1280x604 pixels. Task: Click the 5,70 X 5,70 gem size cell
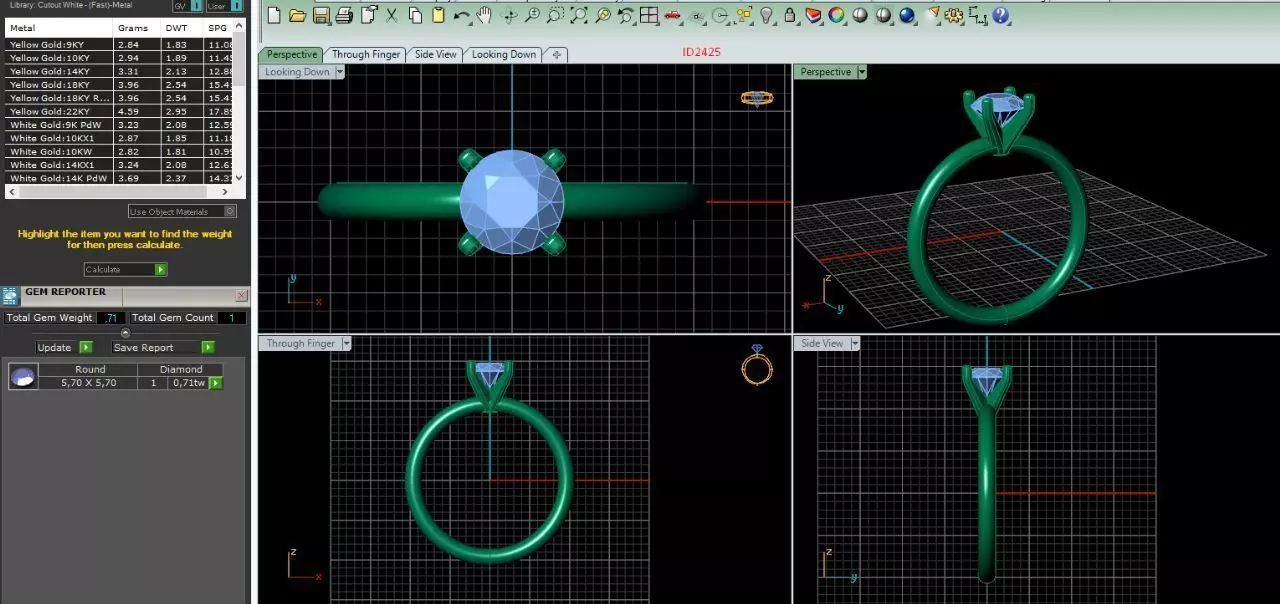pyautogui.click(x=89, y=383)
